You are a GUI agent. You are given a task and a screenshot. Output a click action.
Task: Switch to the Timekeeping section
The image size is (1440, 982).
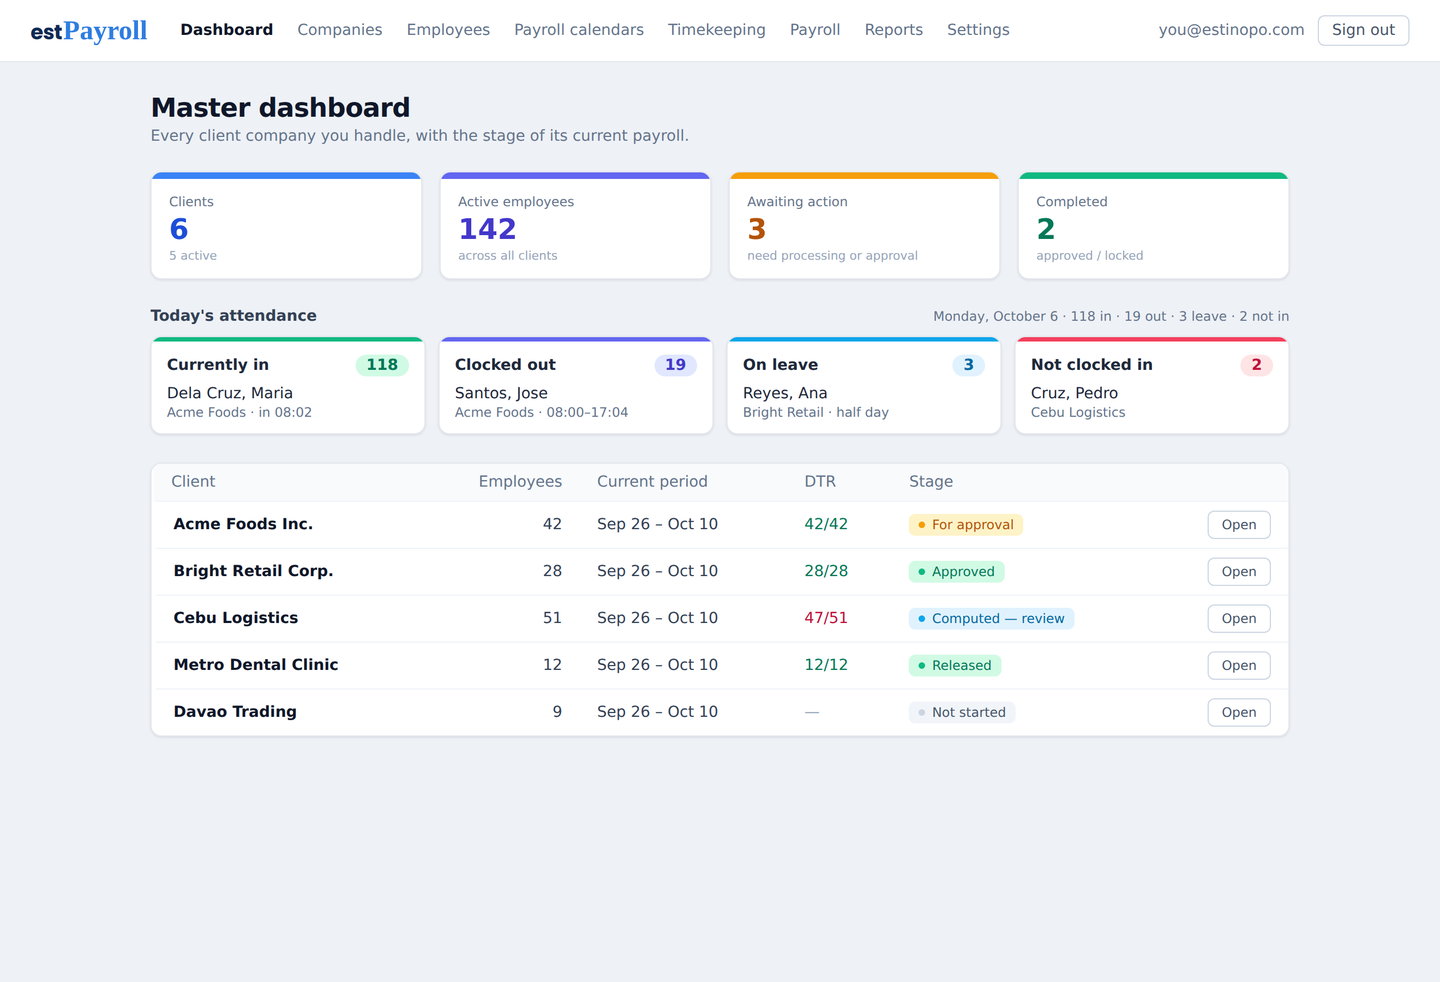(717, 30)
